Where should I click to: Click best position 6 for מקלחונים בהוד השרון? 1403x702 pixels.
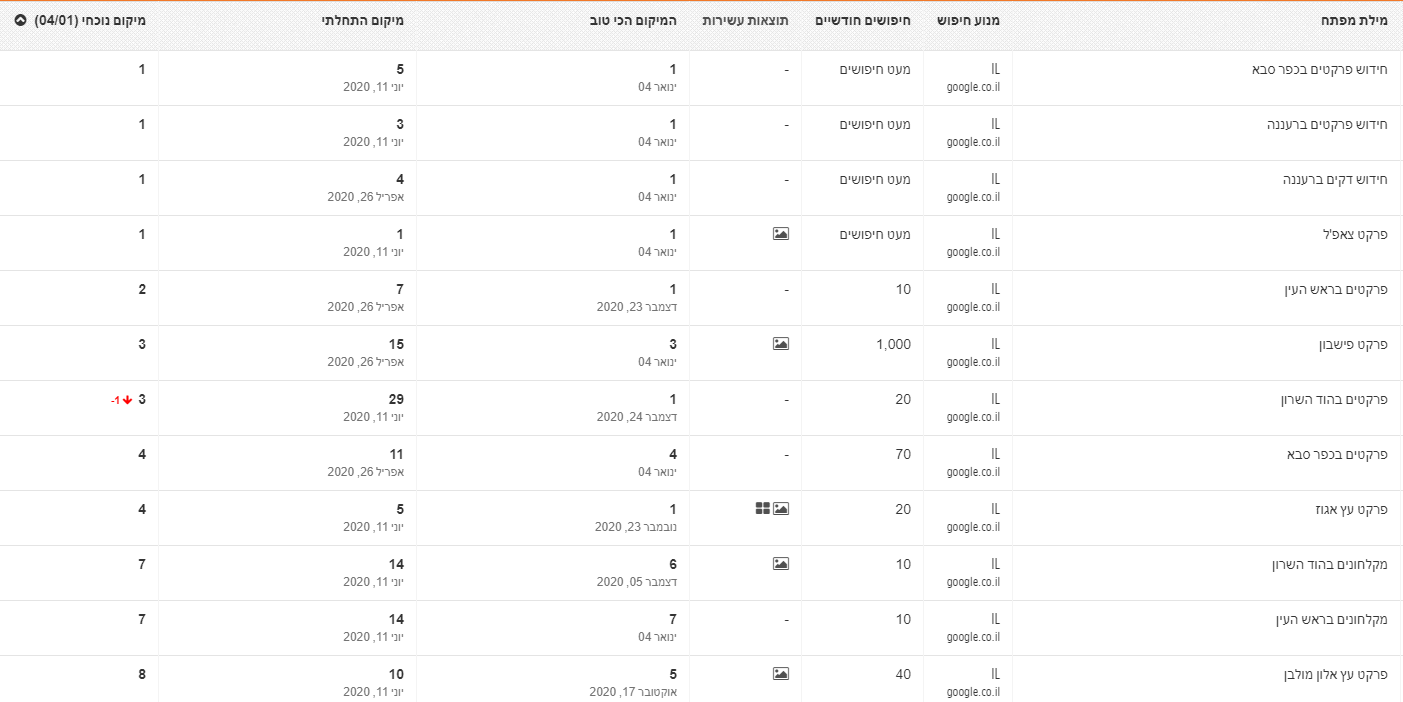[x=673, y=565]
